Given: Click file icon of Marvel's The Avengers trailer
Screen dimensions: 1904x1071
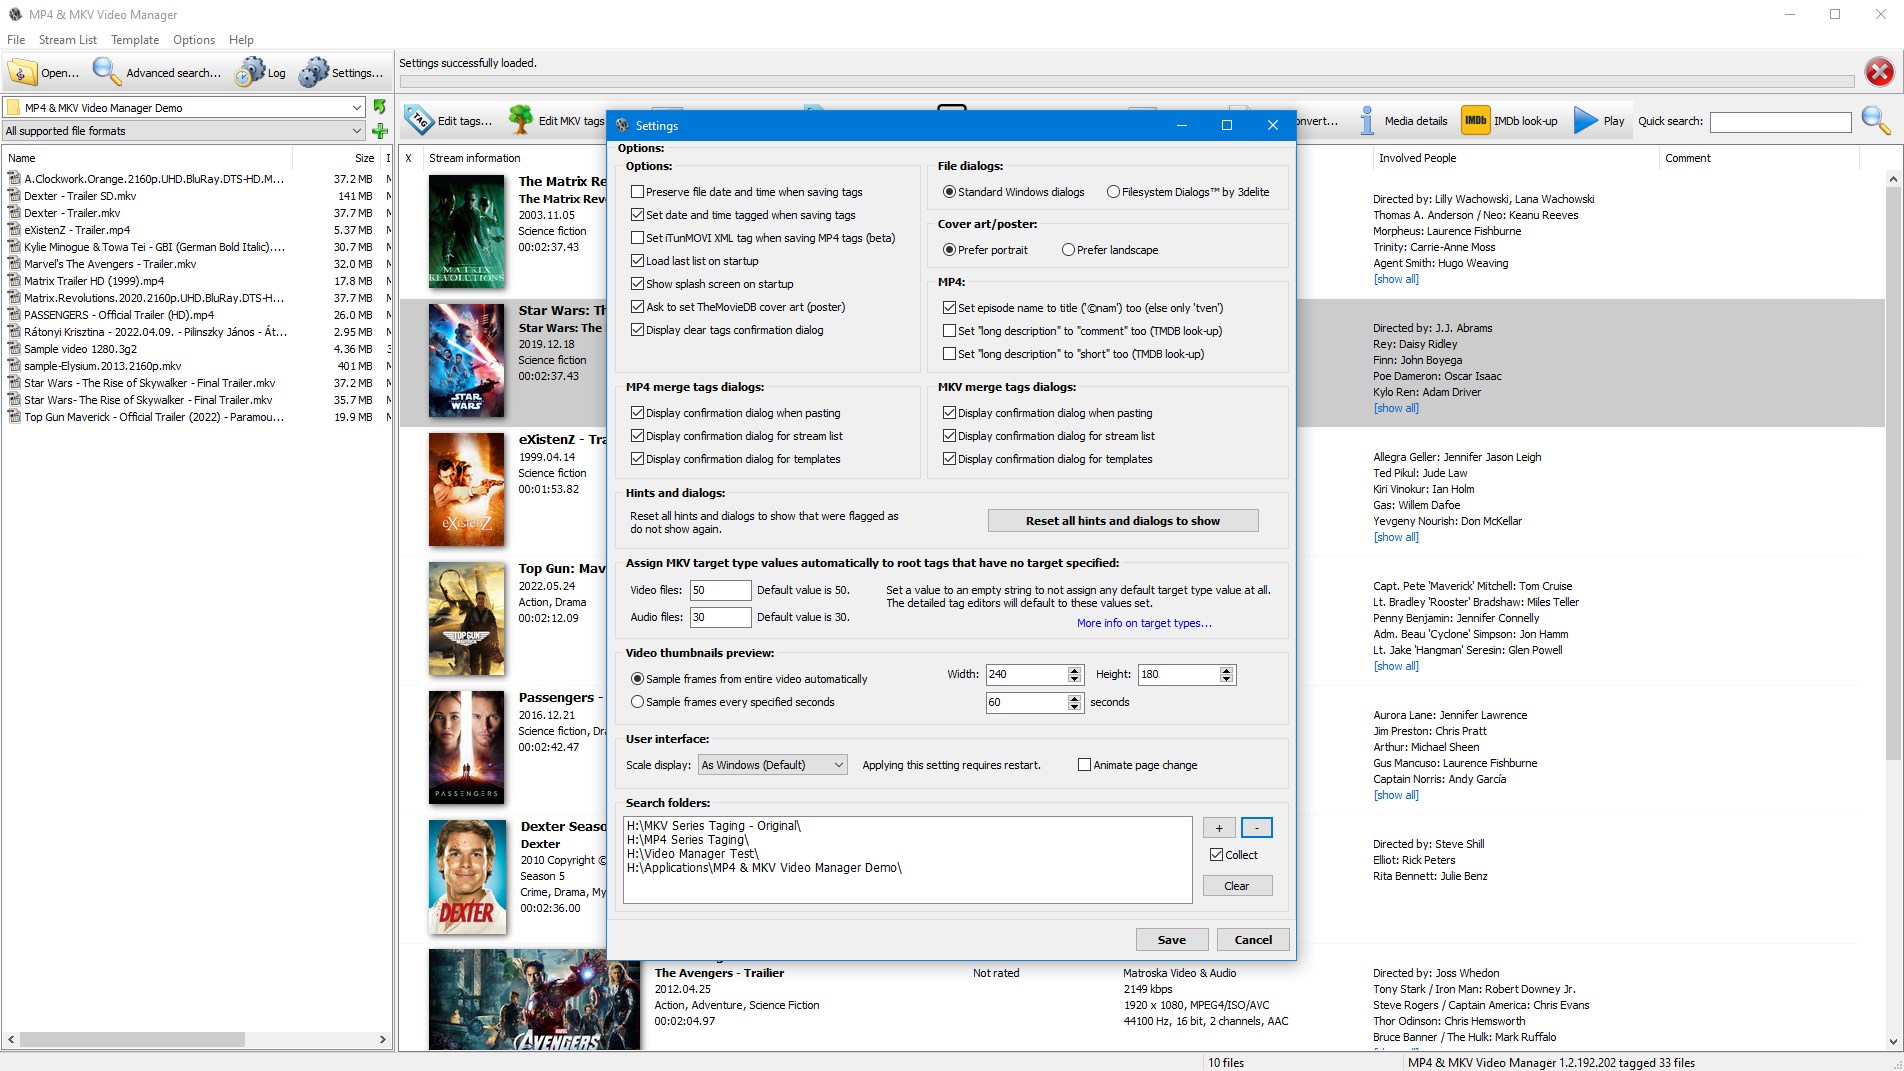Looking at the screenshot, I should click(14, 264).
